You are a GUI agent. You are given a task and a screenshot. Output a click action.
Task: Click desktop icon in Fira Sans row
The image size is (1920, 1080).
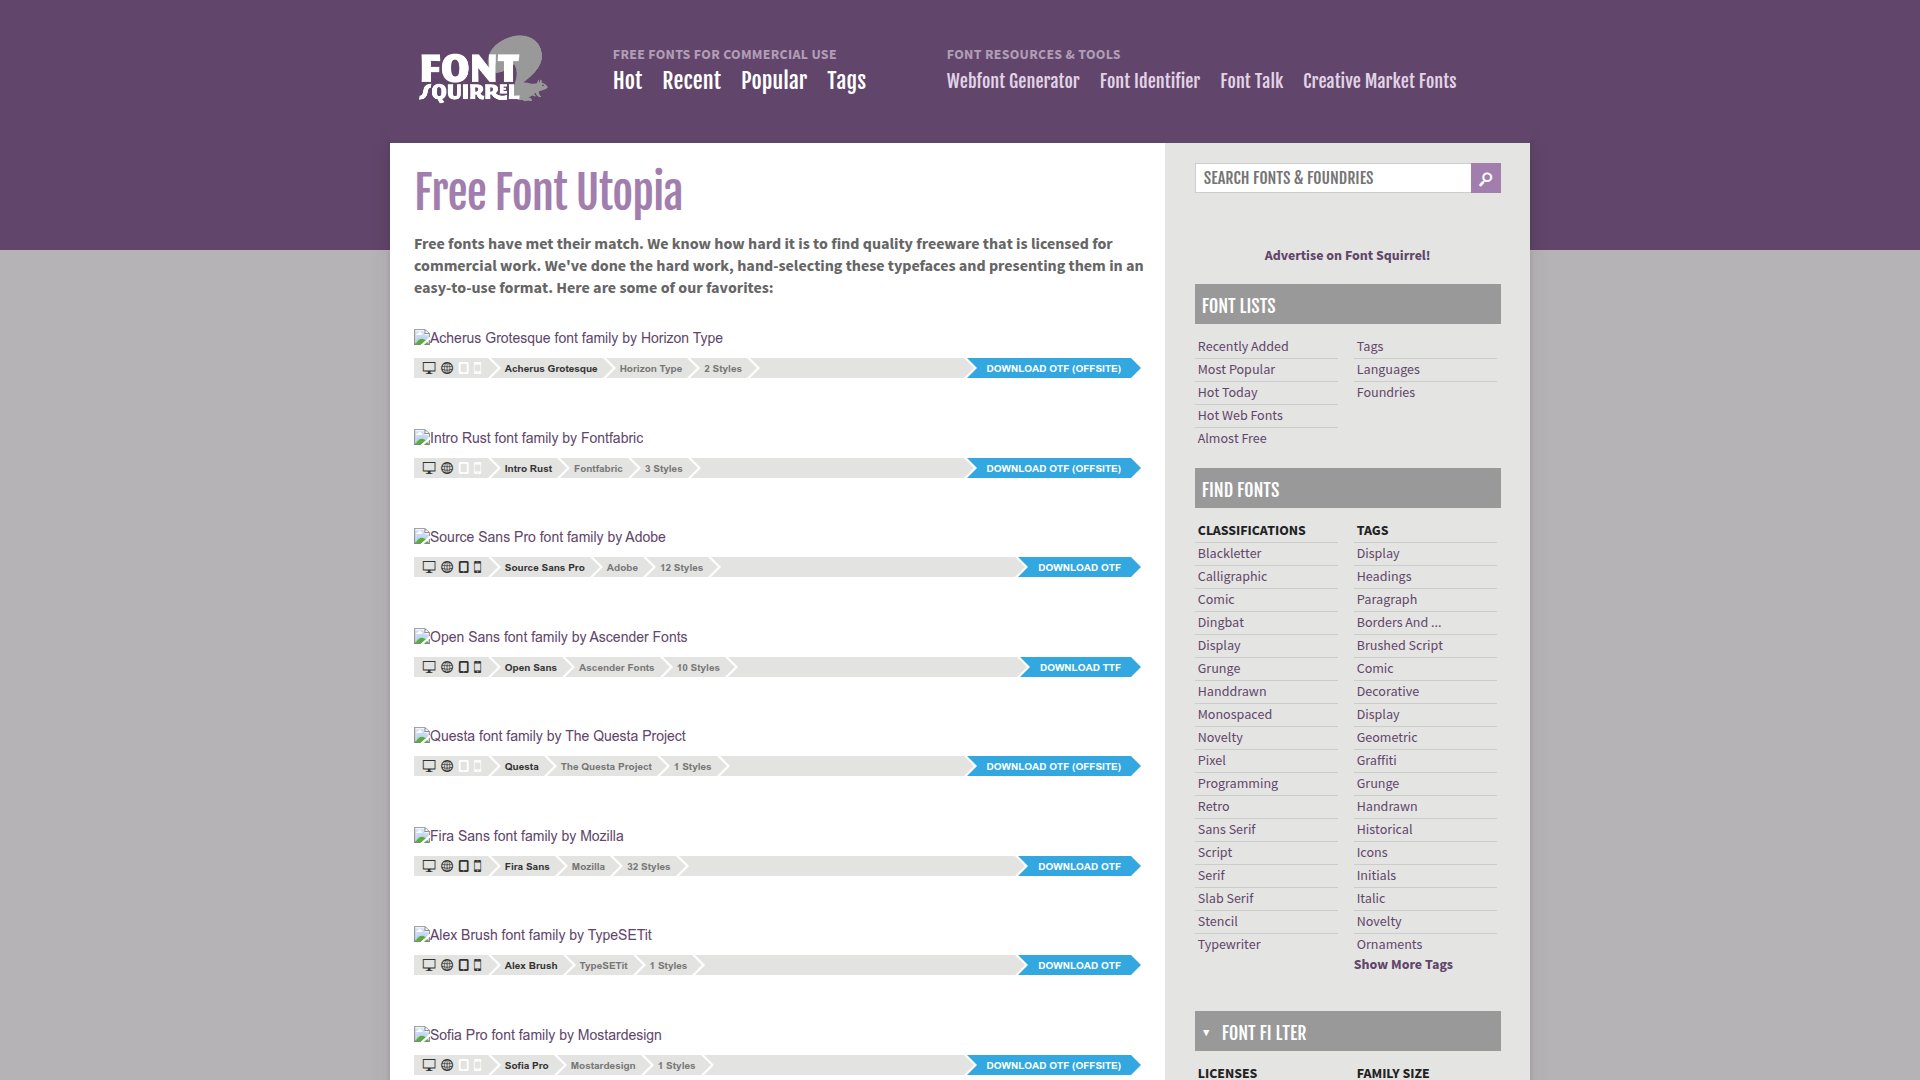(x=429, y=866)
